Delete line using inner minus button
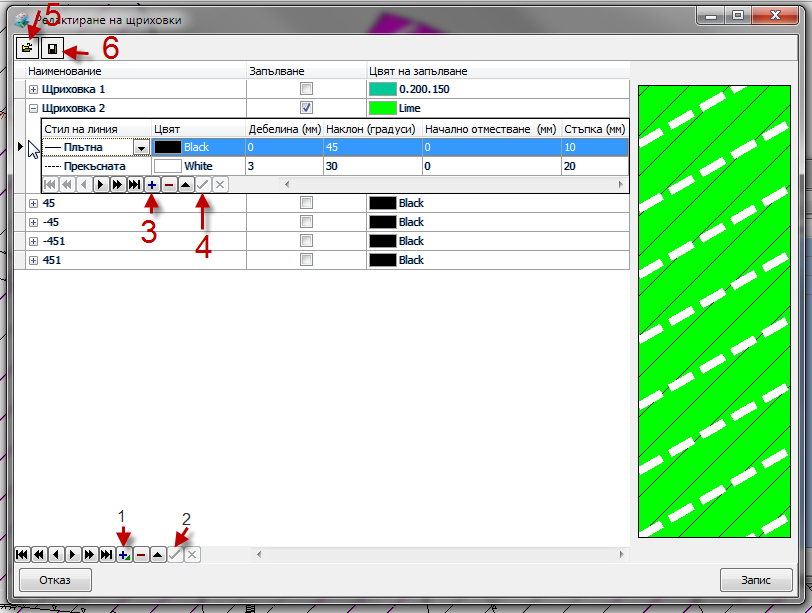Image resolution: width=812 pixels, height=613 pixels. (168, 184)
